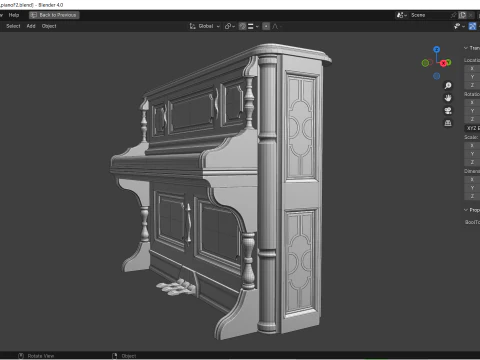Click the Scale Z field

pos(472,162)
